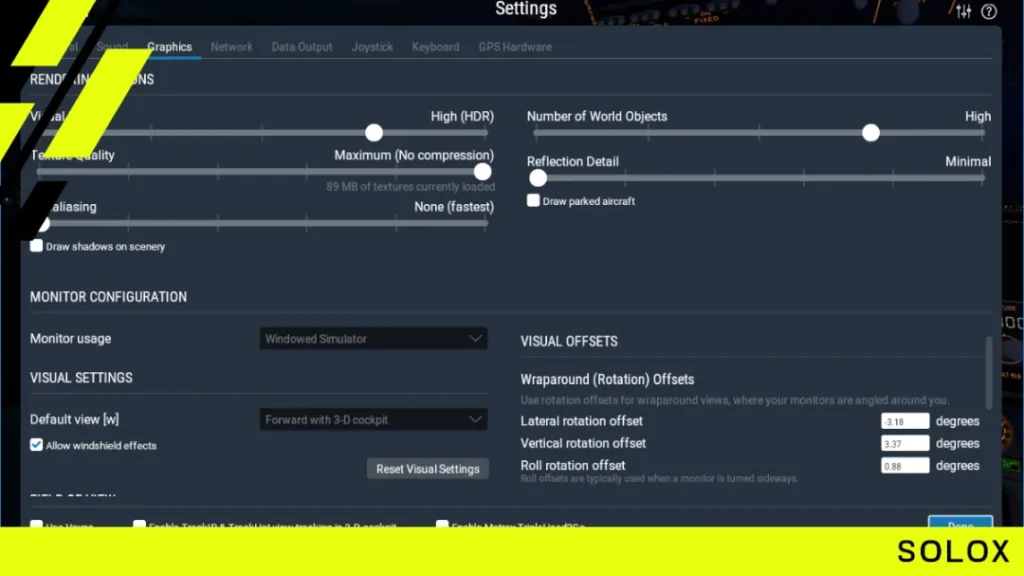Enable Draw parked aircraft checkbox
The width and height of the screenshot is (1024, 576).
coord(534,200)
